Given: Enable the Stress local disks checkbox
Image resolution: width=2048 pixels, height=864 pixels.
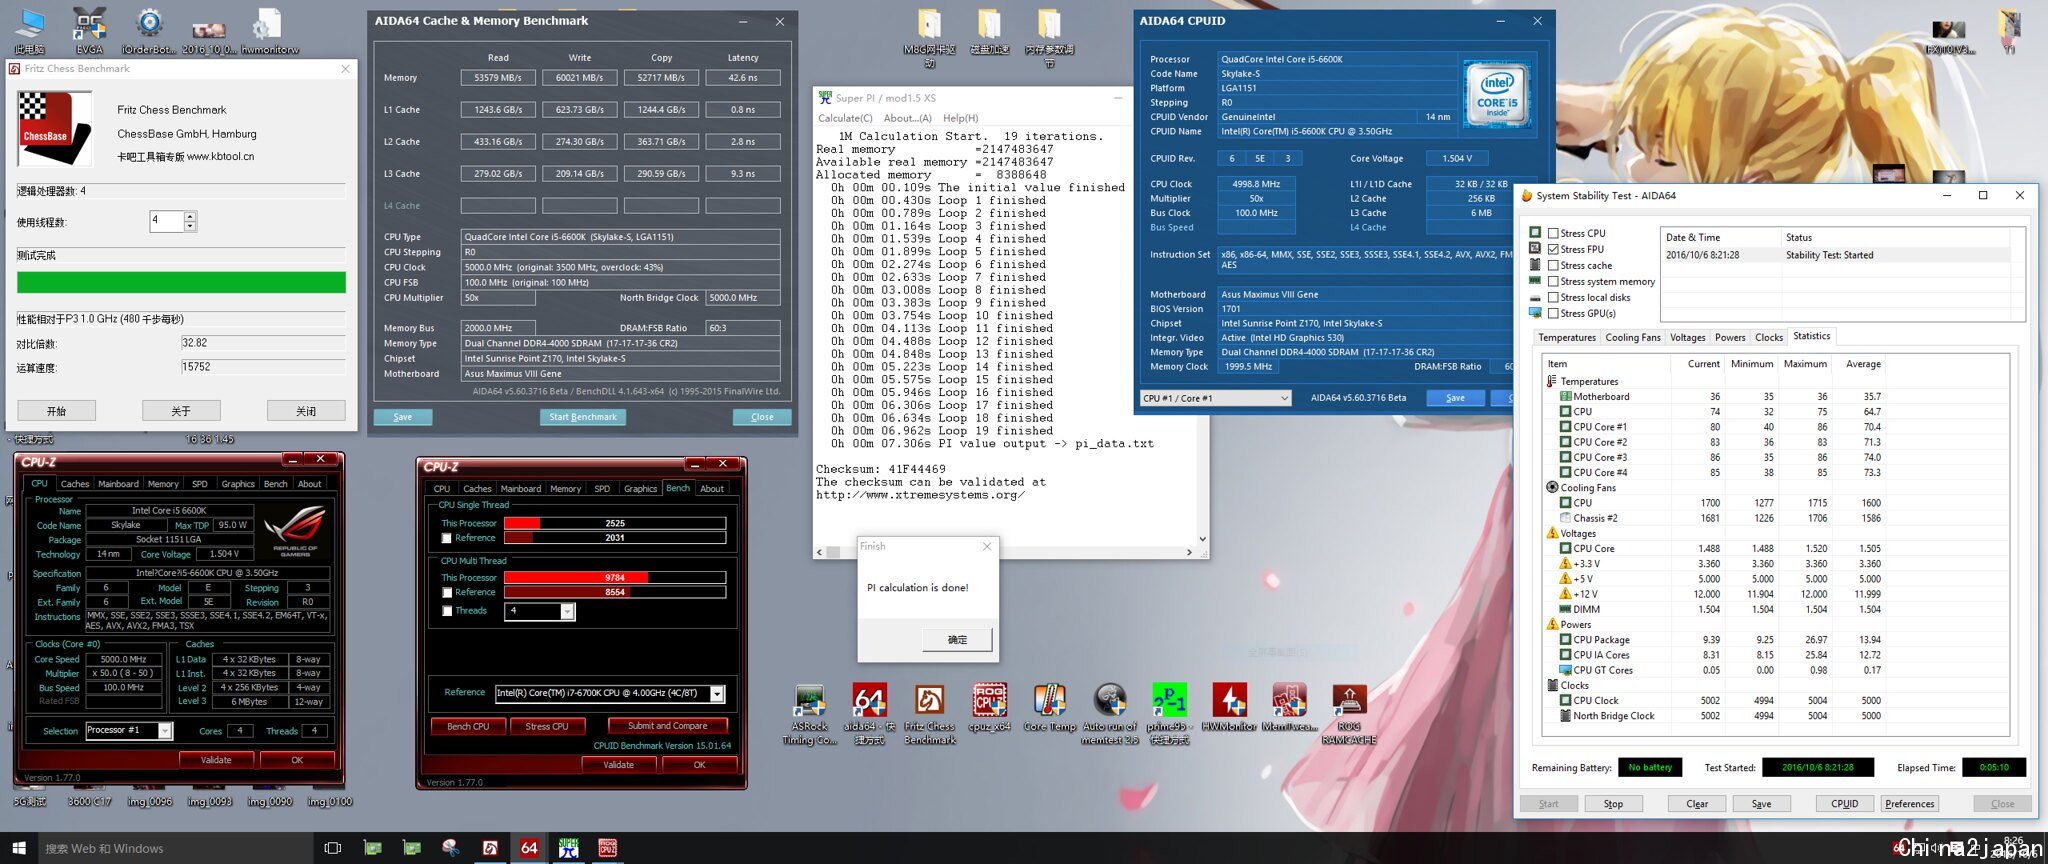Looking at the screenshot, I should pyautogui.click(x=1553, y=297).
